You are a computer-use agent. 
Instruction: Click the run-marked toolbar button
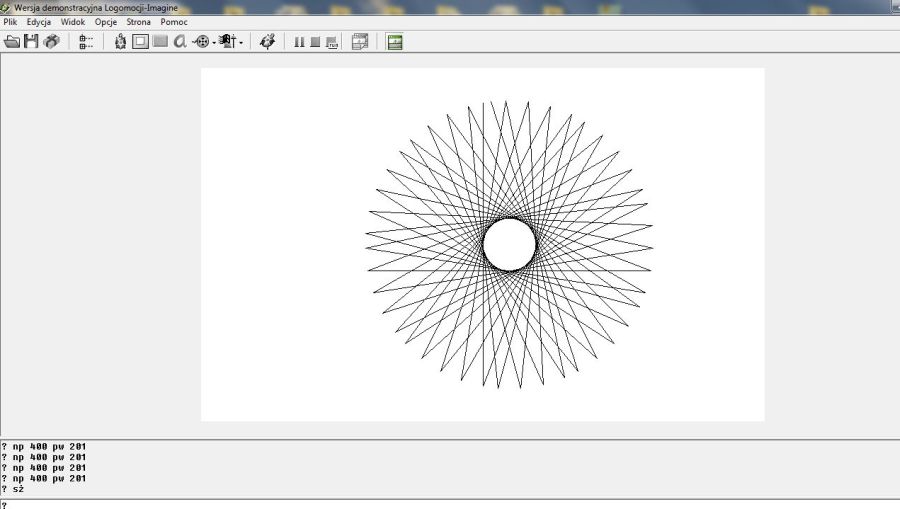coord(332,42)
